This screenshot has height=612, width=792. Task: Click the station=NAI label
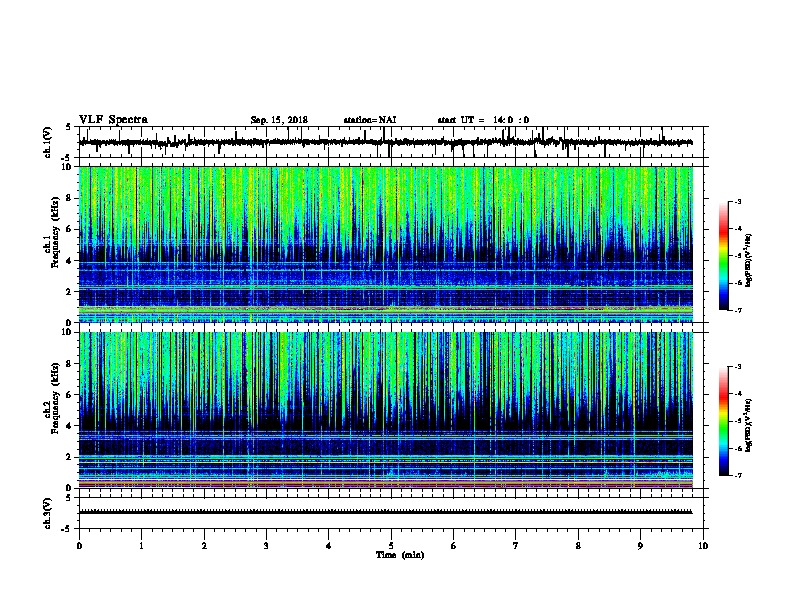coord(370,120)
